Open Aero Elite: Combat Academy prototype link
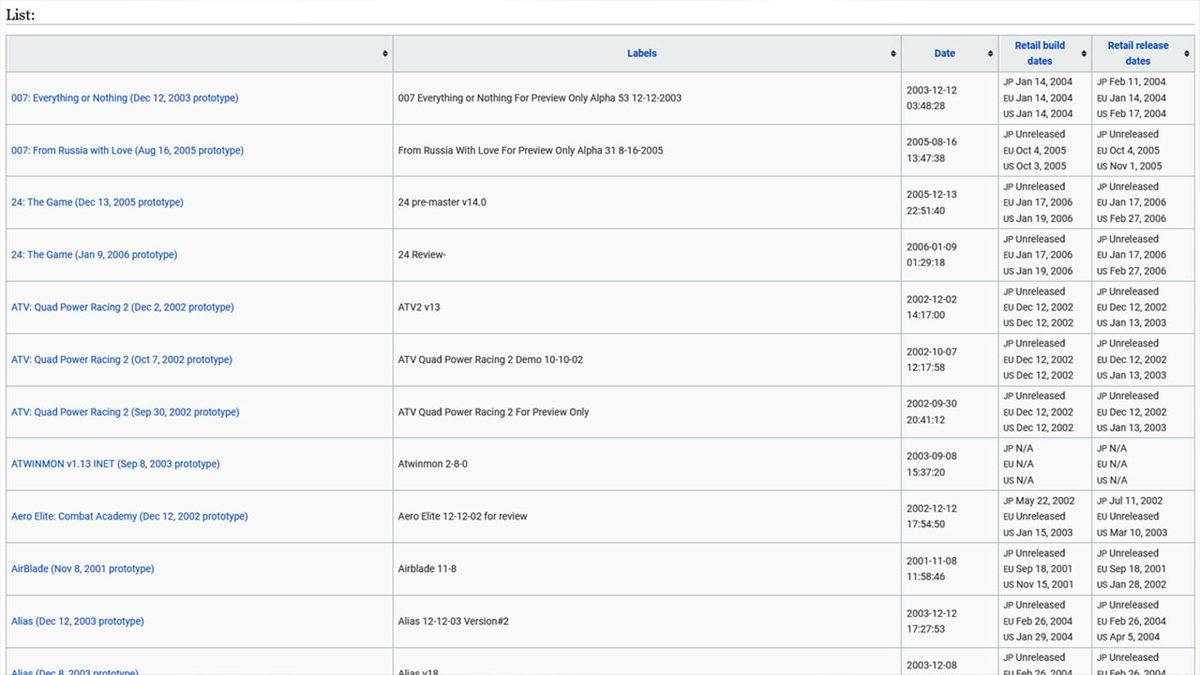This screenshot has width=1200, height=675. pos(129,517)
